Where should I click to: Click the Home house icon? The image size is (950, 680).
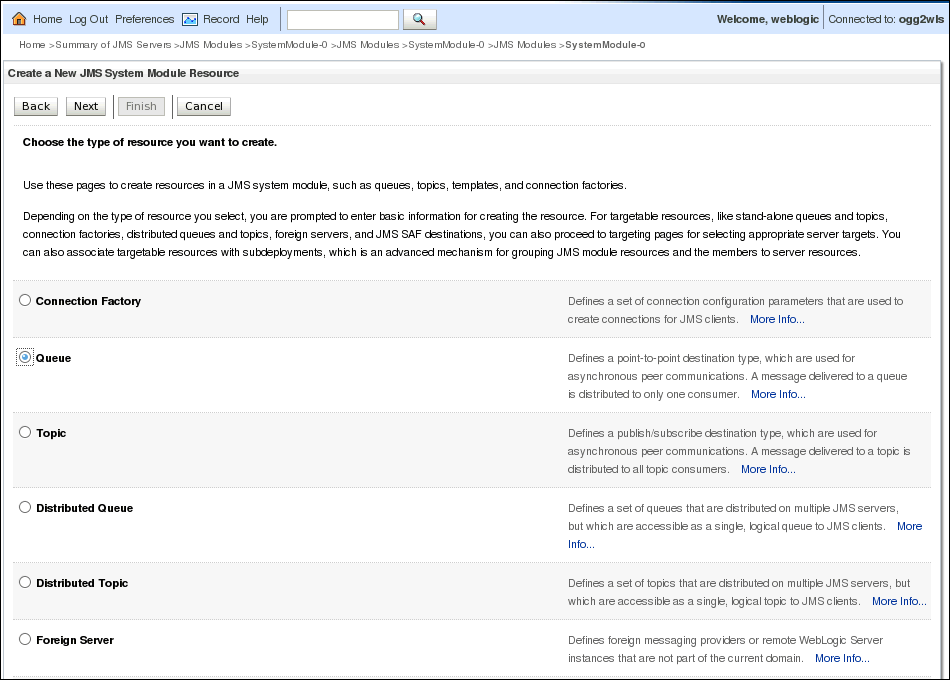click(19, 19)
